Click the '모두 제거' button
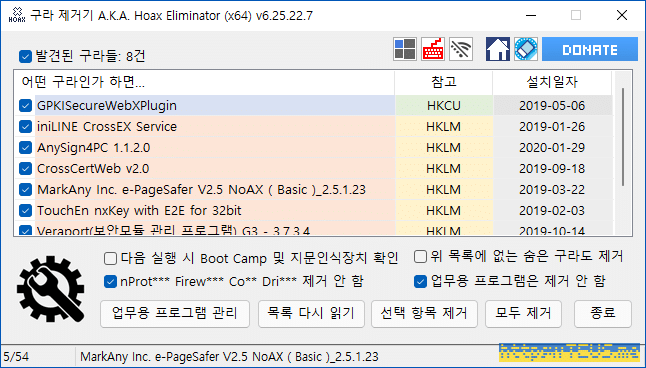646x368 pixels. (x=523, y=314)
